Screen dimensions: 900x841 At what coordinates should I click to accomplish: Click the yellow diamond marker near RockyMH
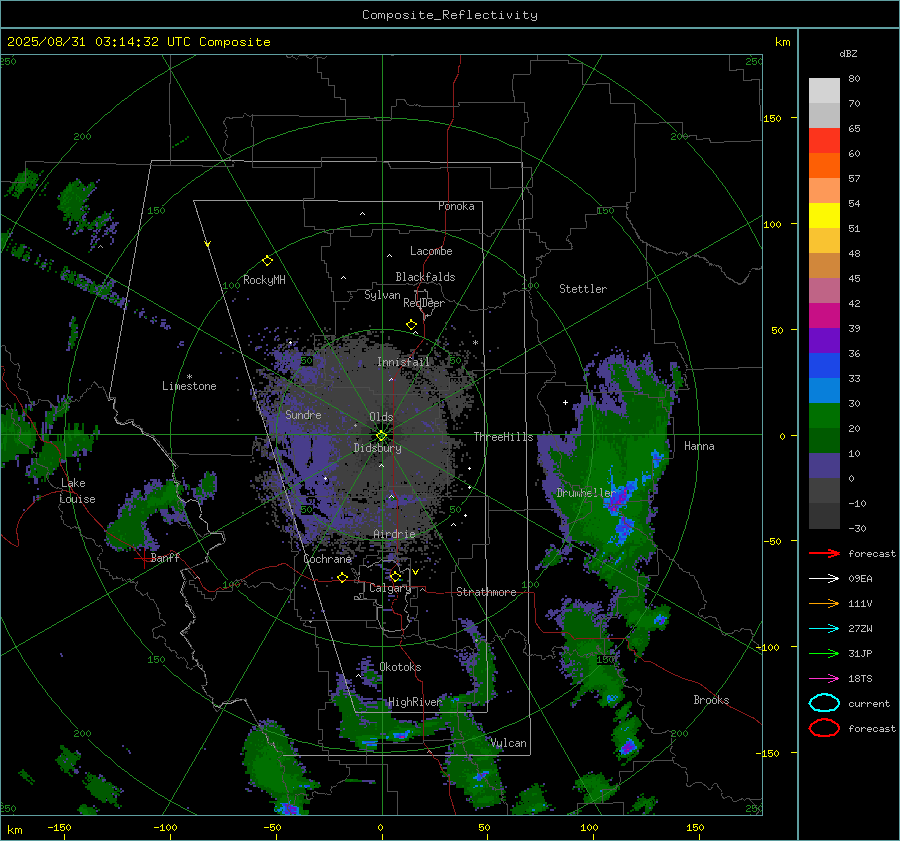[x=267, y=261]
